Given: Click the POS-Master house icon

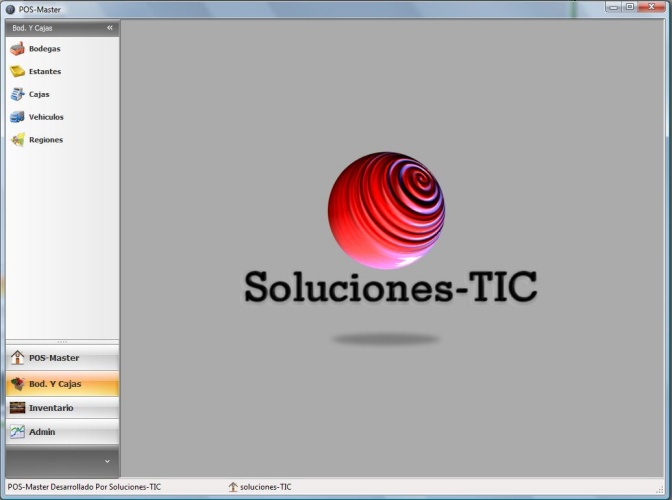Looking at the screenshot, I should (18, 357).
